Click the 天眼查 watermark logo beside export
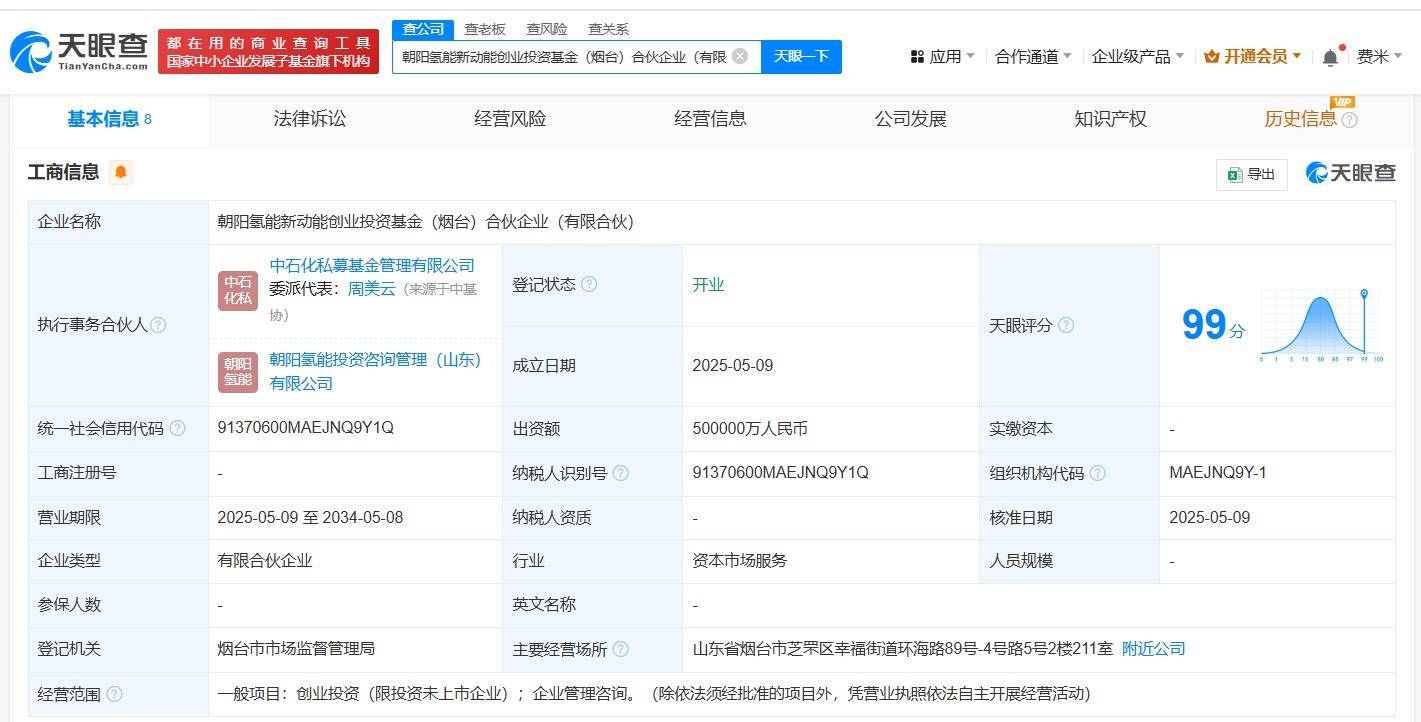The image size is (1421, 722). pyautogui.click(x=1350, y=173)
